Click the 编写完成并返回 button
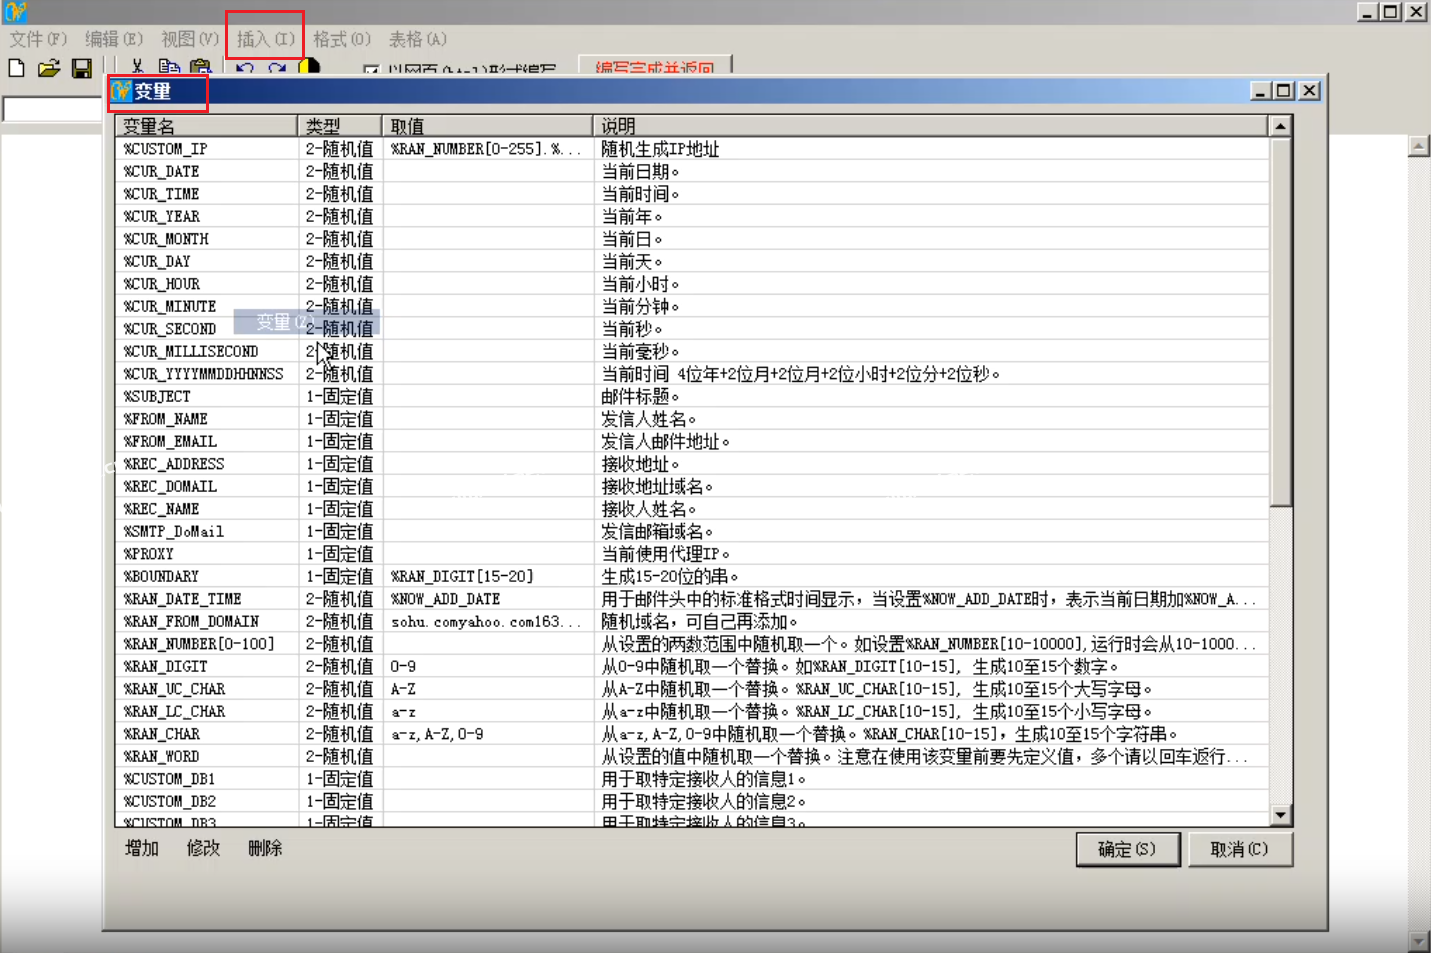 coord(655,67)
